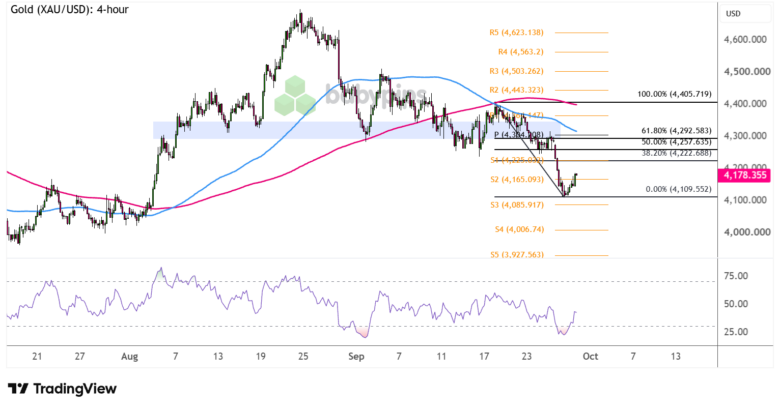Click the 25 date label on the time axis
Viewport: 780px width, 409px height.
point(303,356)
